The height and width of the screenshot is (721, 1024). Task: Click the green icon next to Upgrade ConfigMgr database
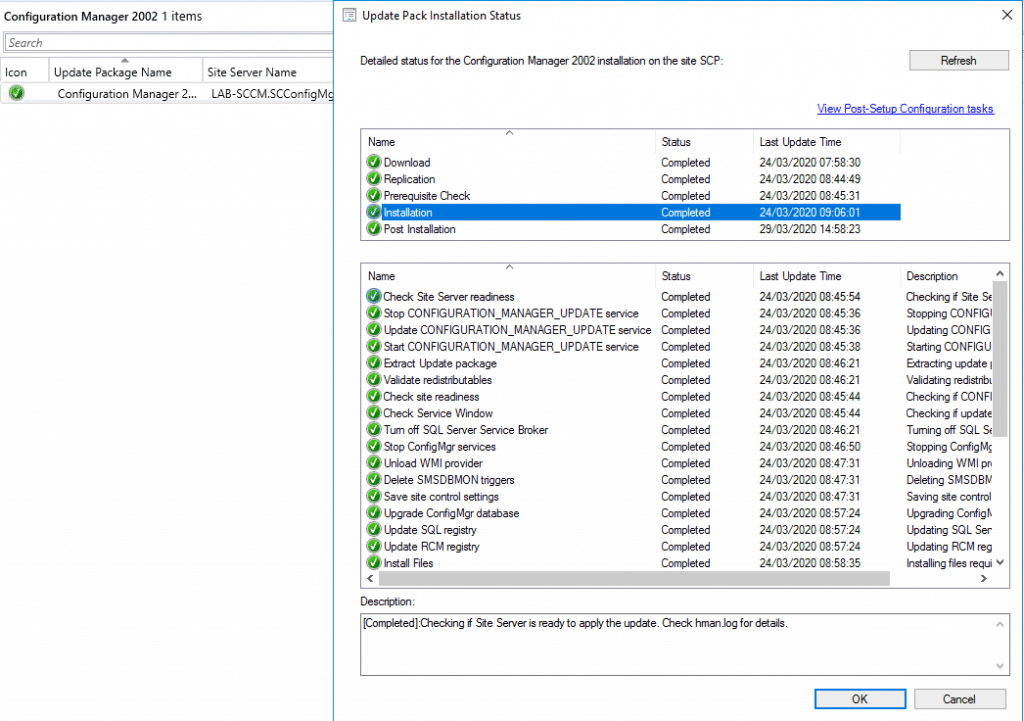[x=373, y=513]
